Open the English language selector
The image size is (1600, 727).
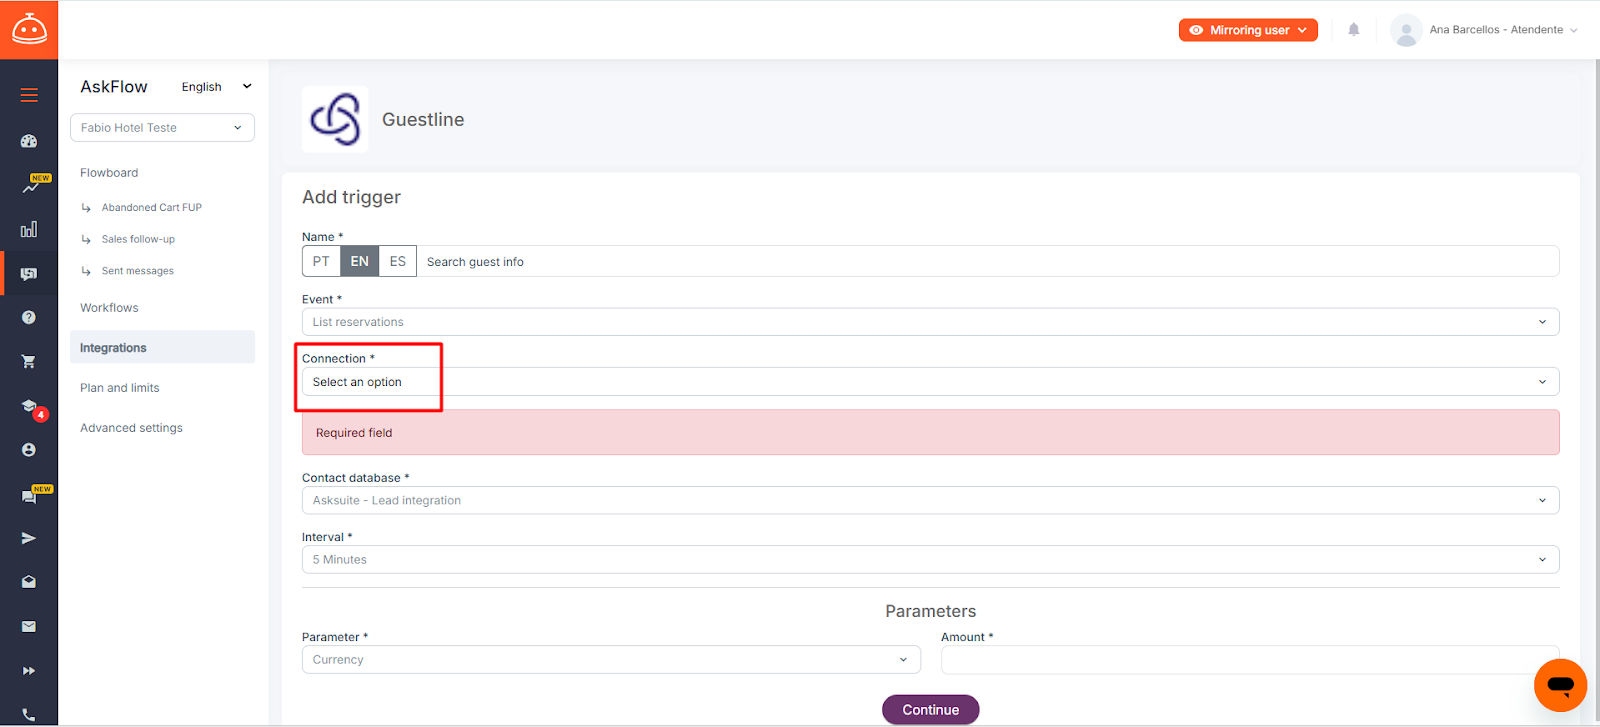tap(216, 87)
